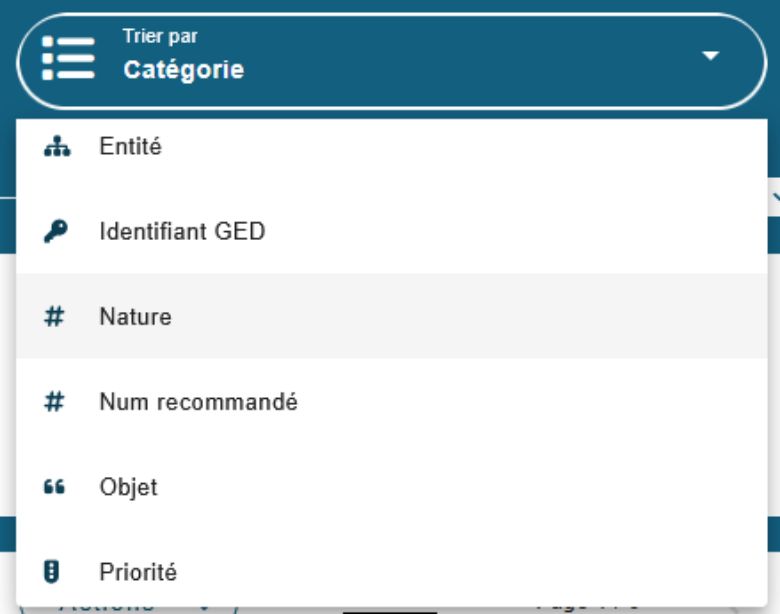Image resolution: width=780 pixels, height=614 pixels.
Task: Choose Identifiant GED from the sort list
Action: pyautogui.click(x=182, y=232)
